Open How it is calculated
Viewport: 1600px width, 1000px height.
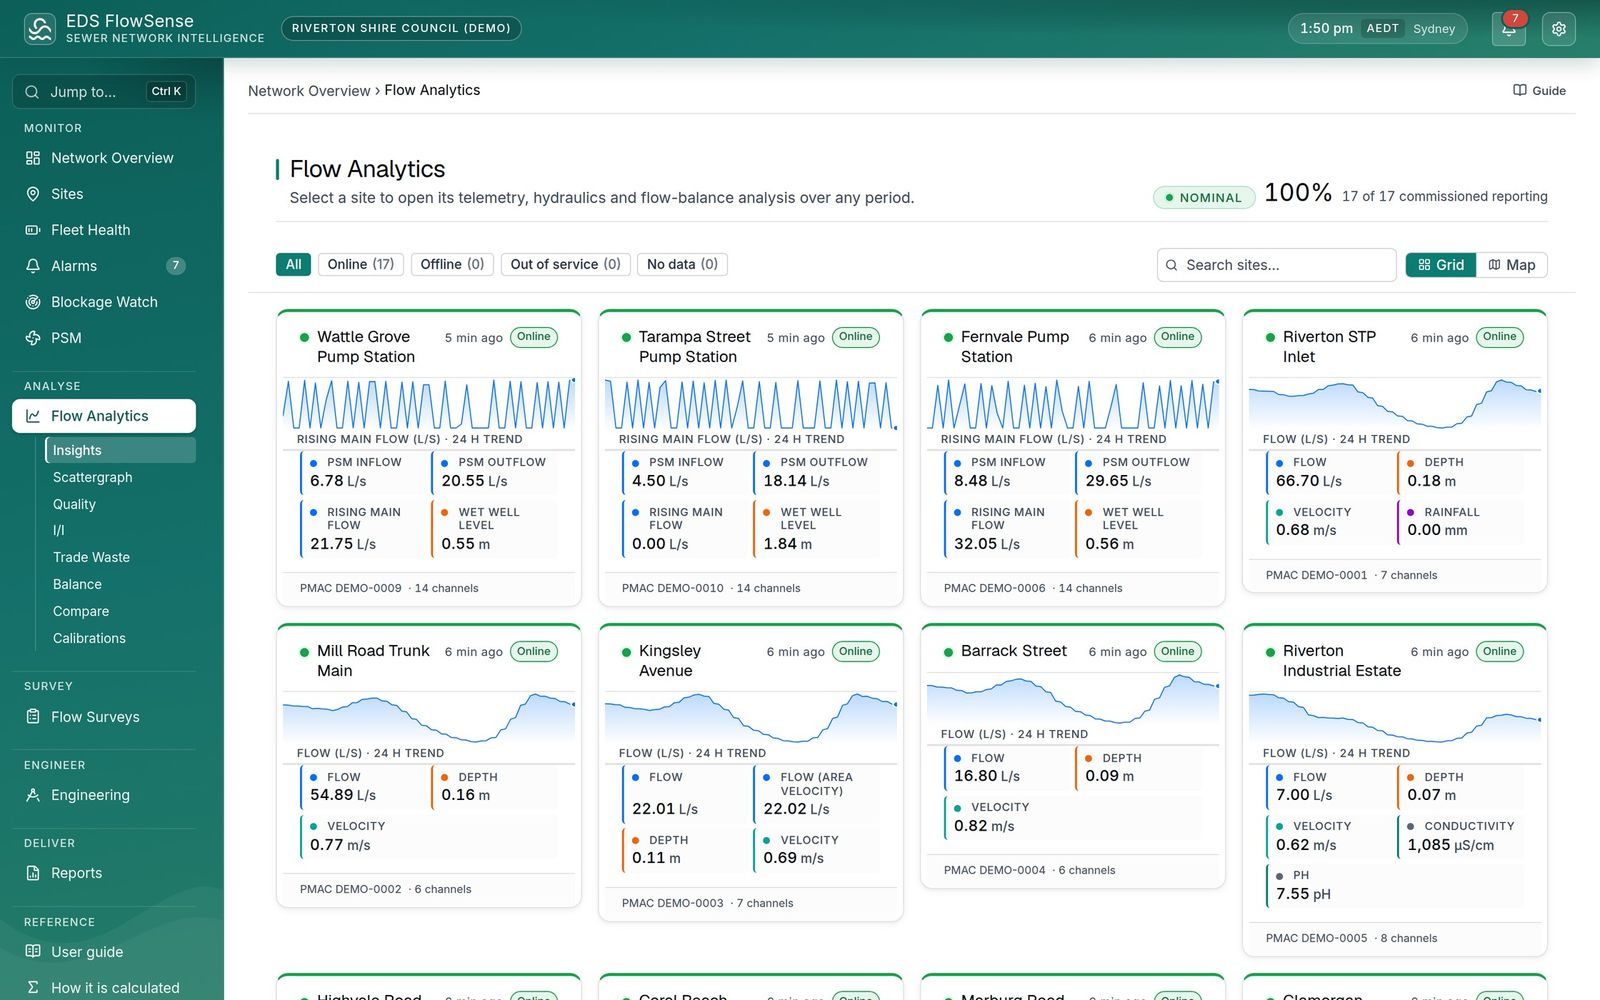[x=104, y=988]
